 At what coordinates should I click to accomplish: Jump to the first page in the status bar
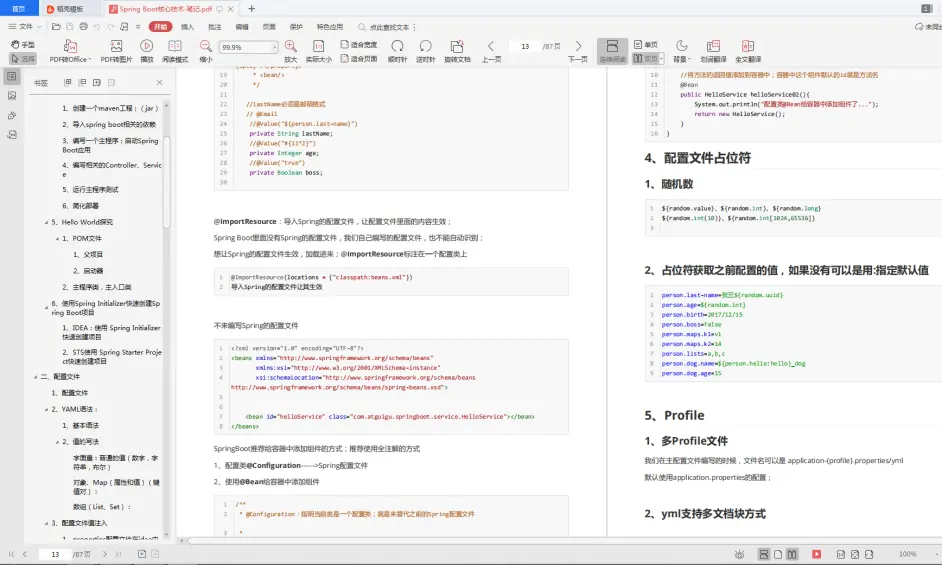(11, 554)
